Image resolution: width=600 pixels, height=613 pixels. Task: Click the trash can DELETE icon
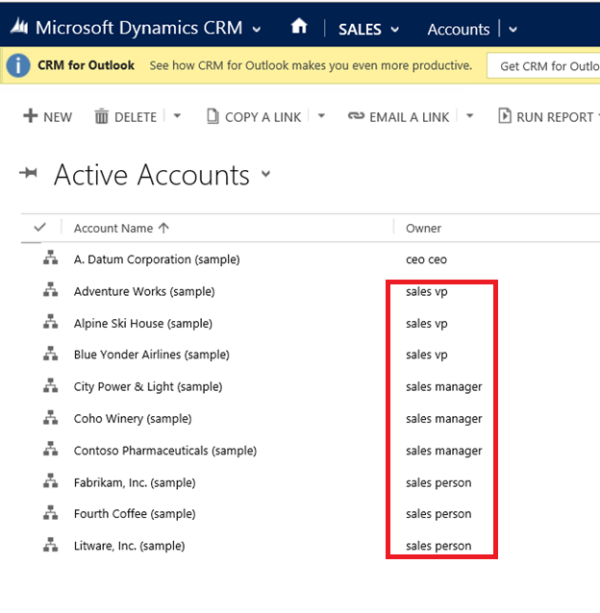coord(101,116)
